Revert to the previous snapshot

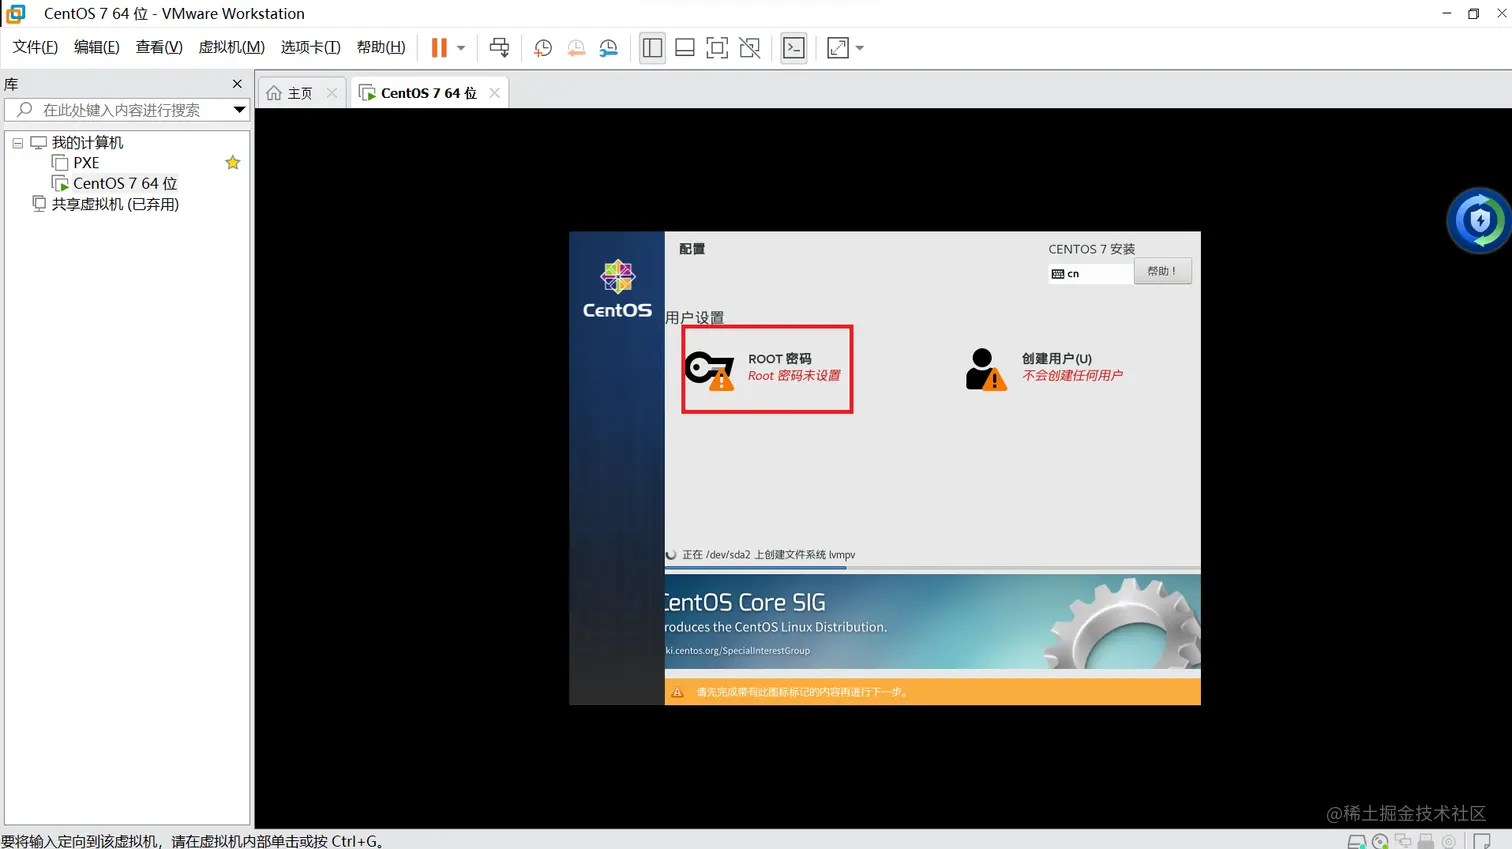tap(576, 48)
